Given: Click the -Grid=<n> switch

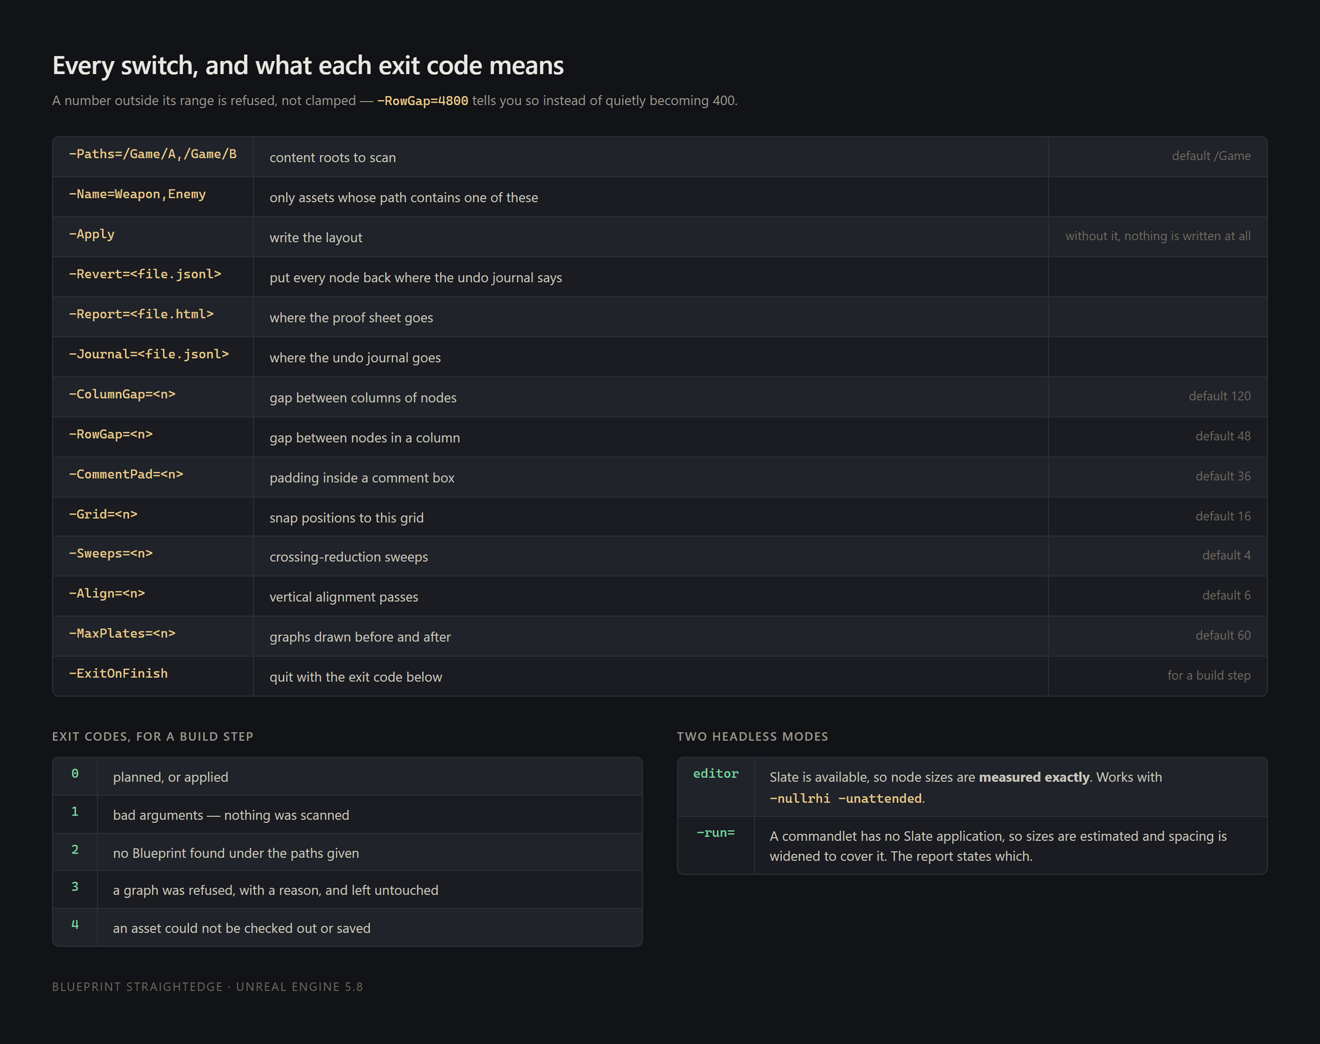Looking at the screenshot, I should (103, 515).
